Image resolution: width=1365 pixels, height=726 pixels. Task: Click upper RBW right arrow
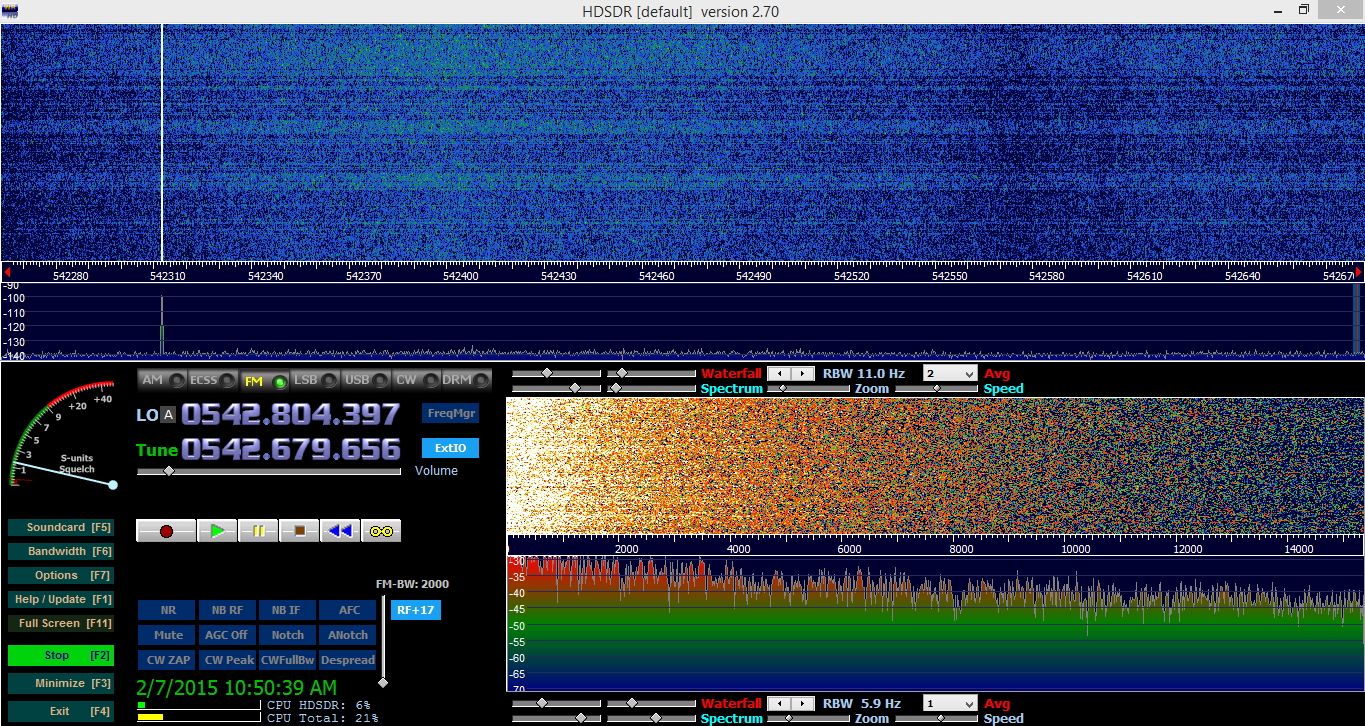[x=805, y=373]
